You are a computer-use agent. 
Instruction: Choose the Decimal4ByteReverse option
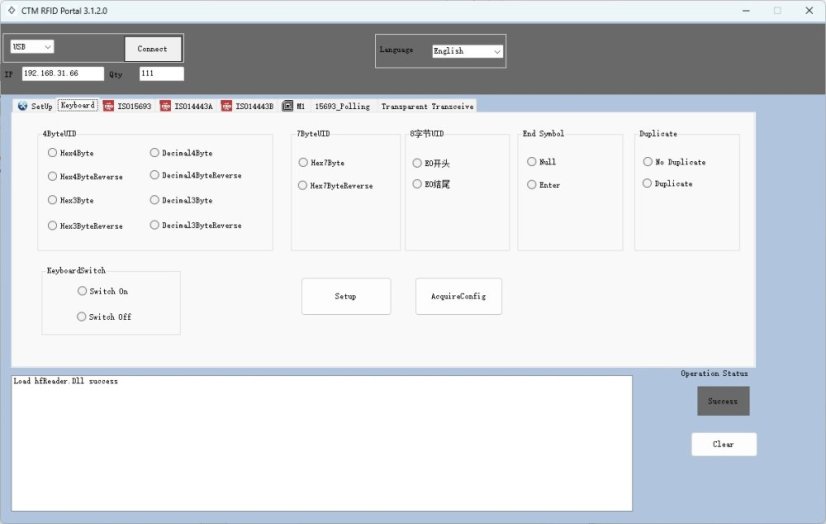pyautogui.click(x=154, y=175)
